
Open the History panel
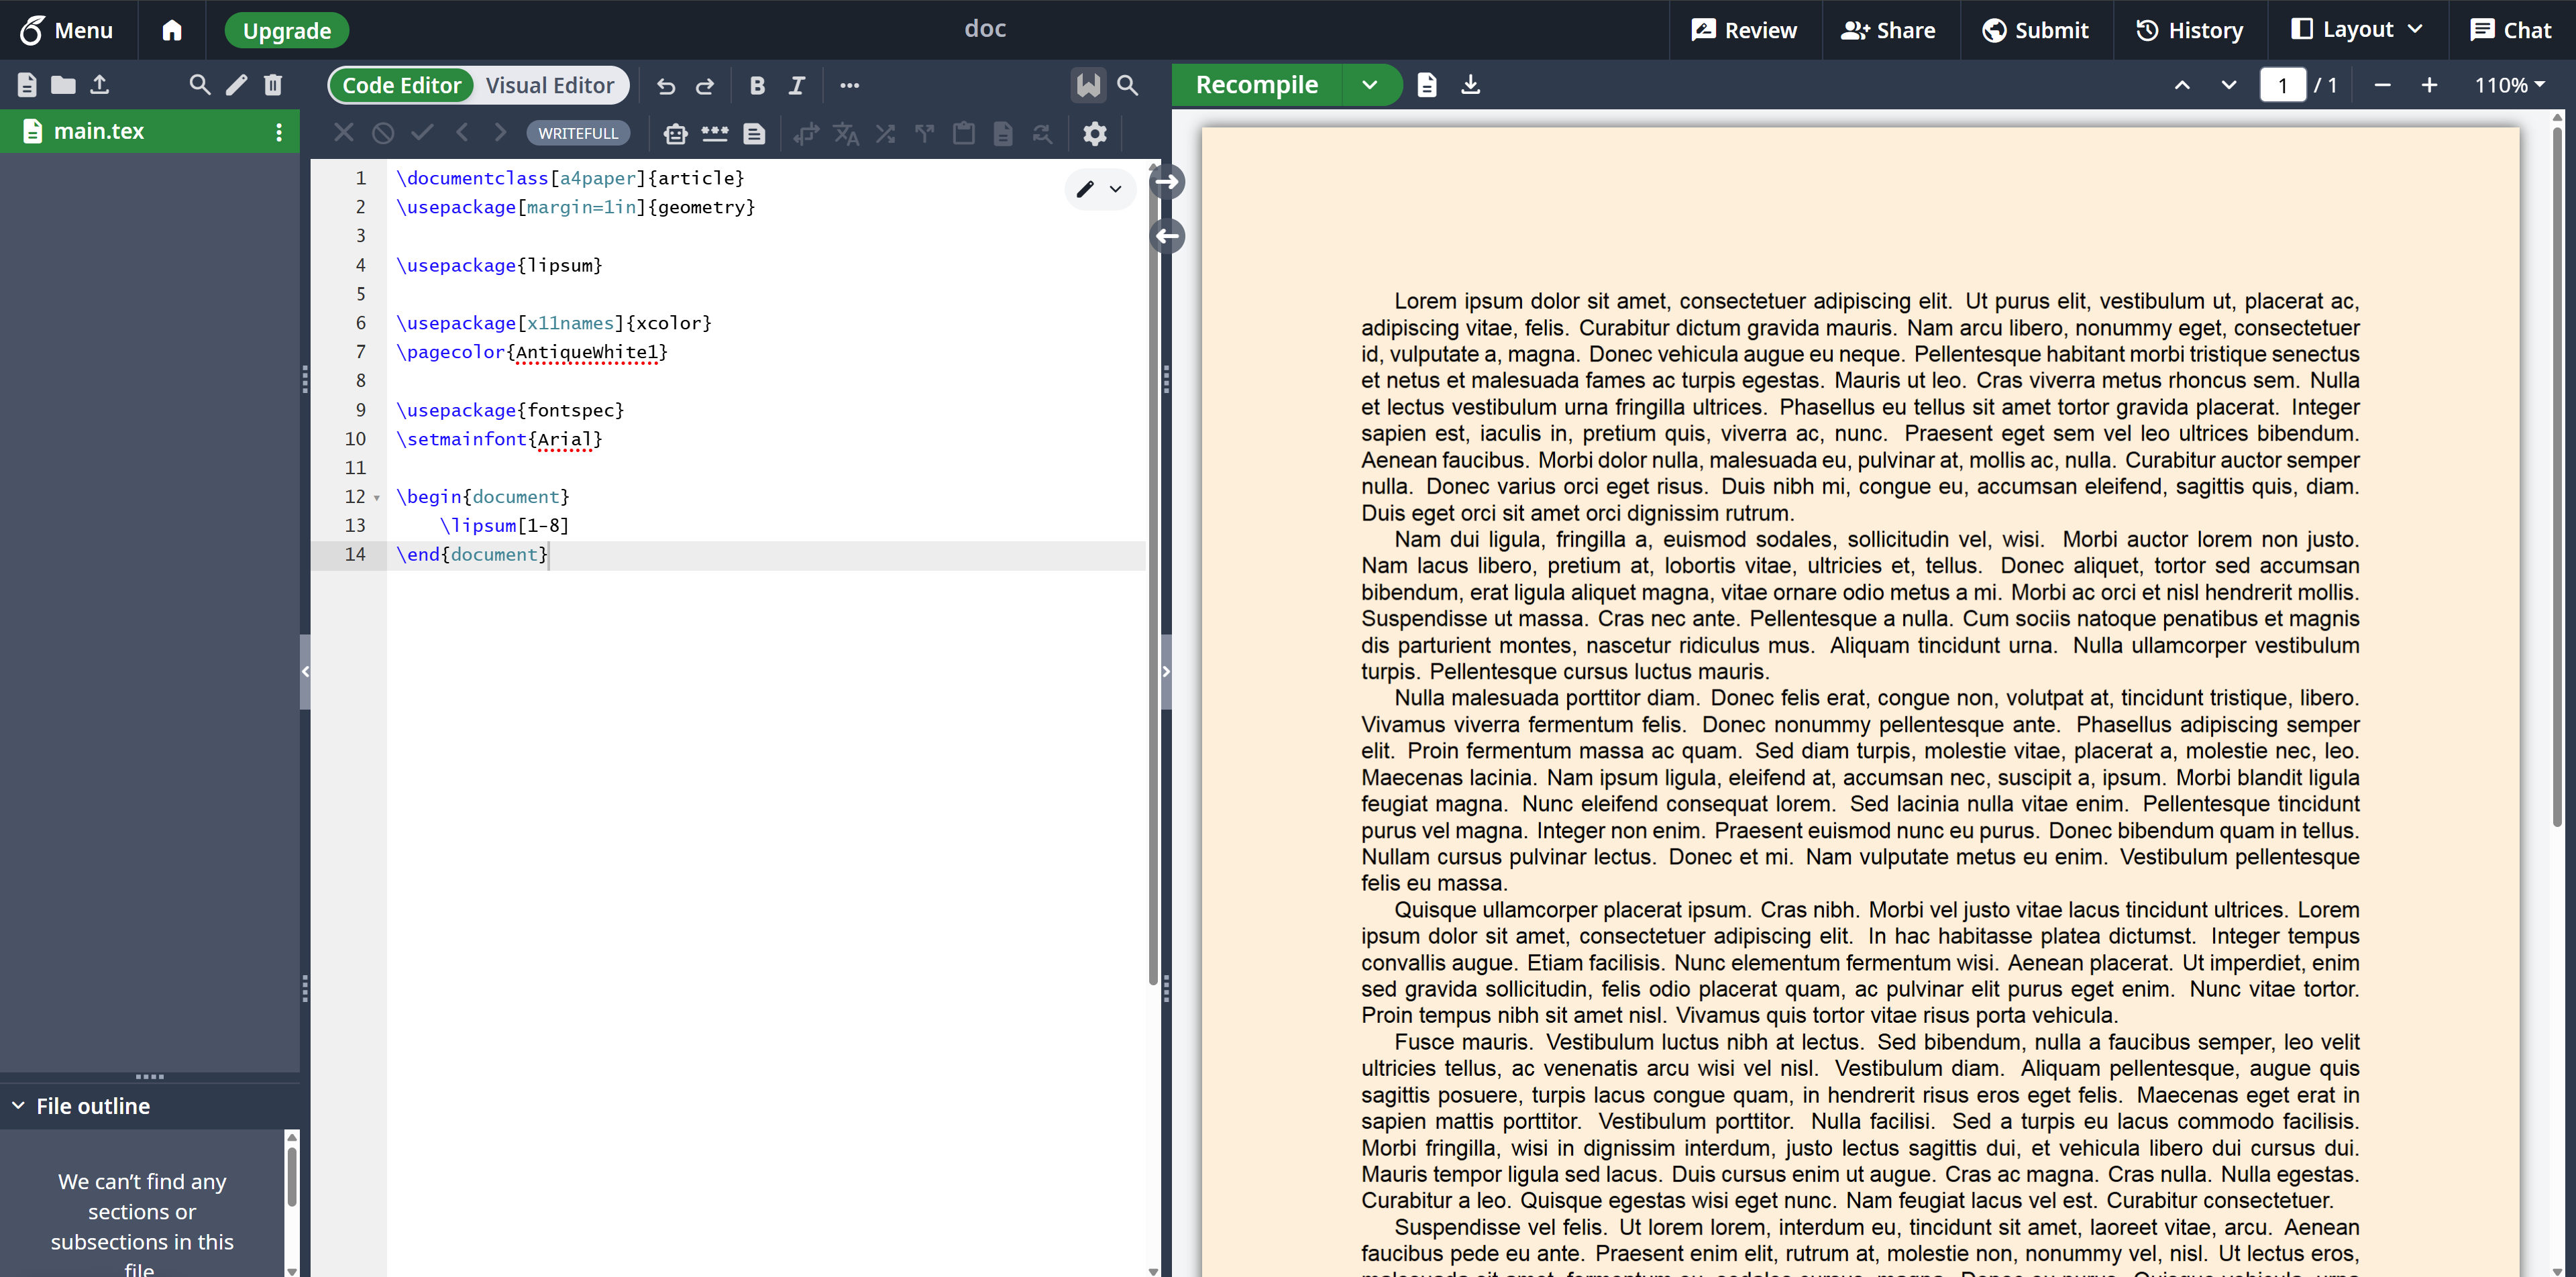(x=2189, y=30)
